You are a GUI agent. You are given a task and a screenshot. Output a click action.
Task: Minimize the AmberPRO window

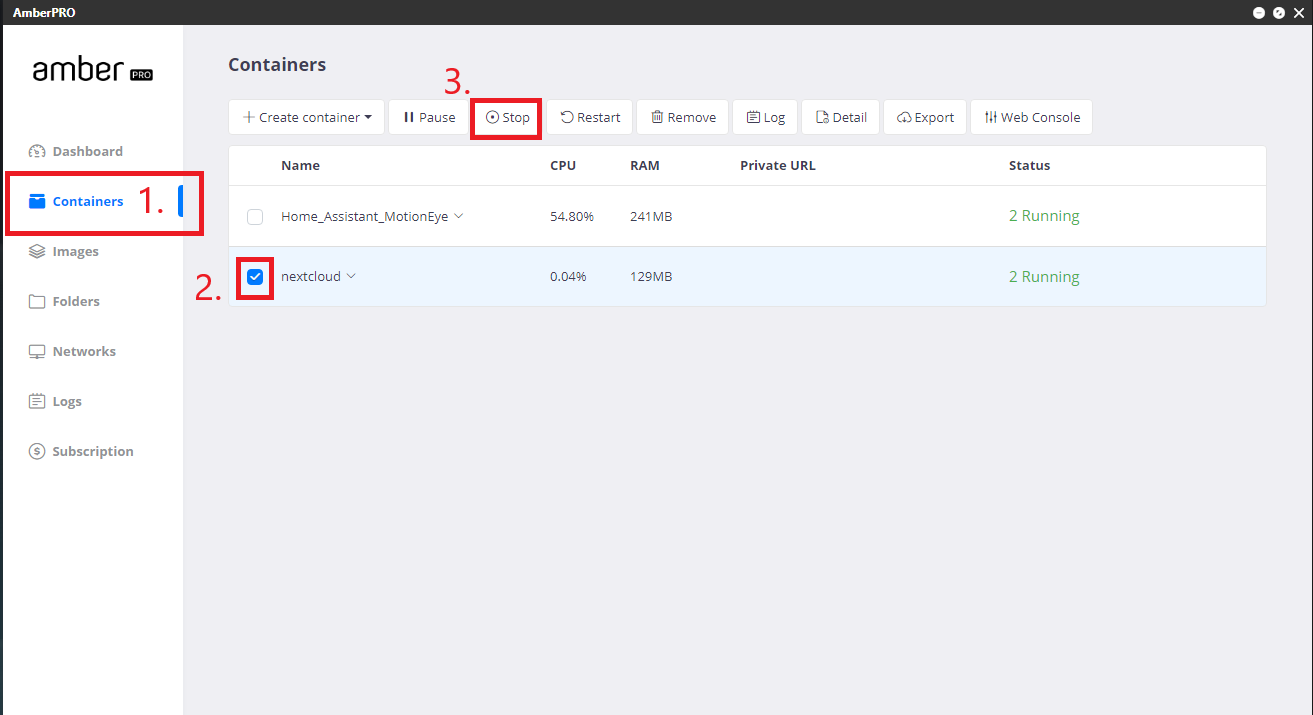[x=1259, y=12]
